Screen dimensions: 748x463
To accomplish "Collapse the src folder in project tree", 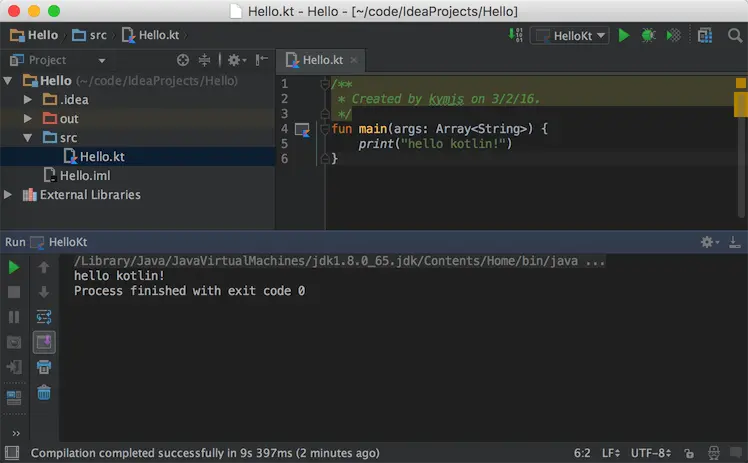I will tap(28, 138).
